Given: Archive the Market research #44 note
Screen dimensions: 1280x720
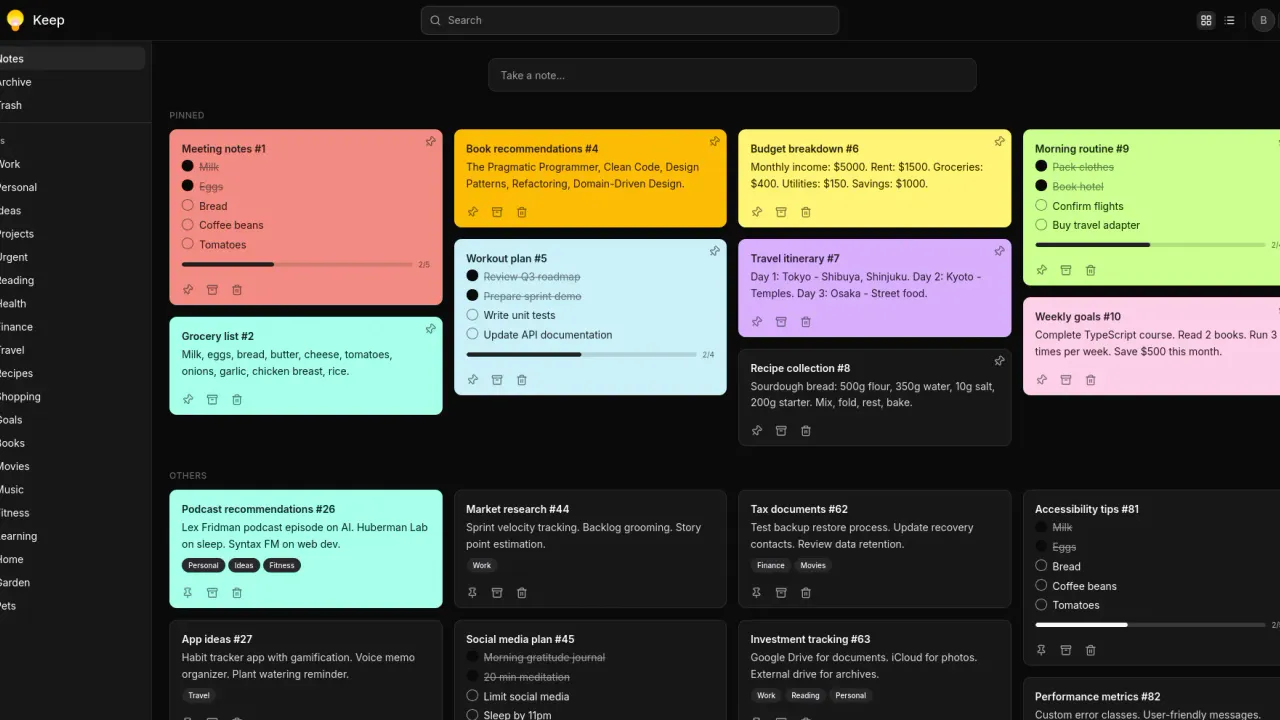Looking at the screenshot, I should pyautogui.click(x=497, y=593).
